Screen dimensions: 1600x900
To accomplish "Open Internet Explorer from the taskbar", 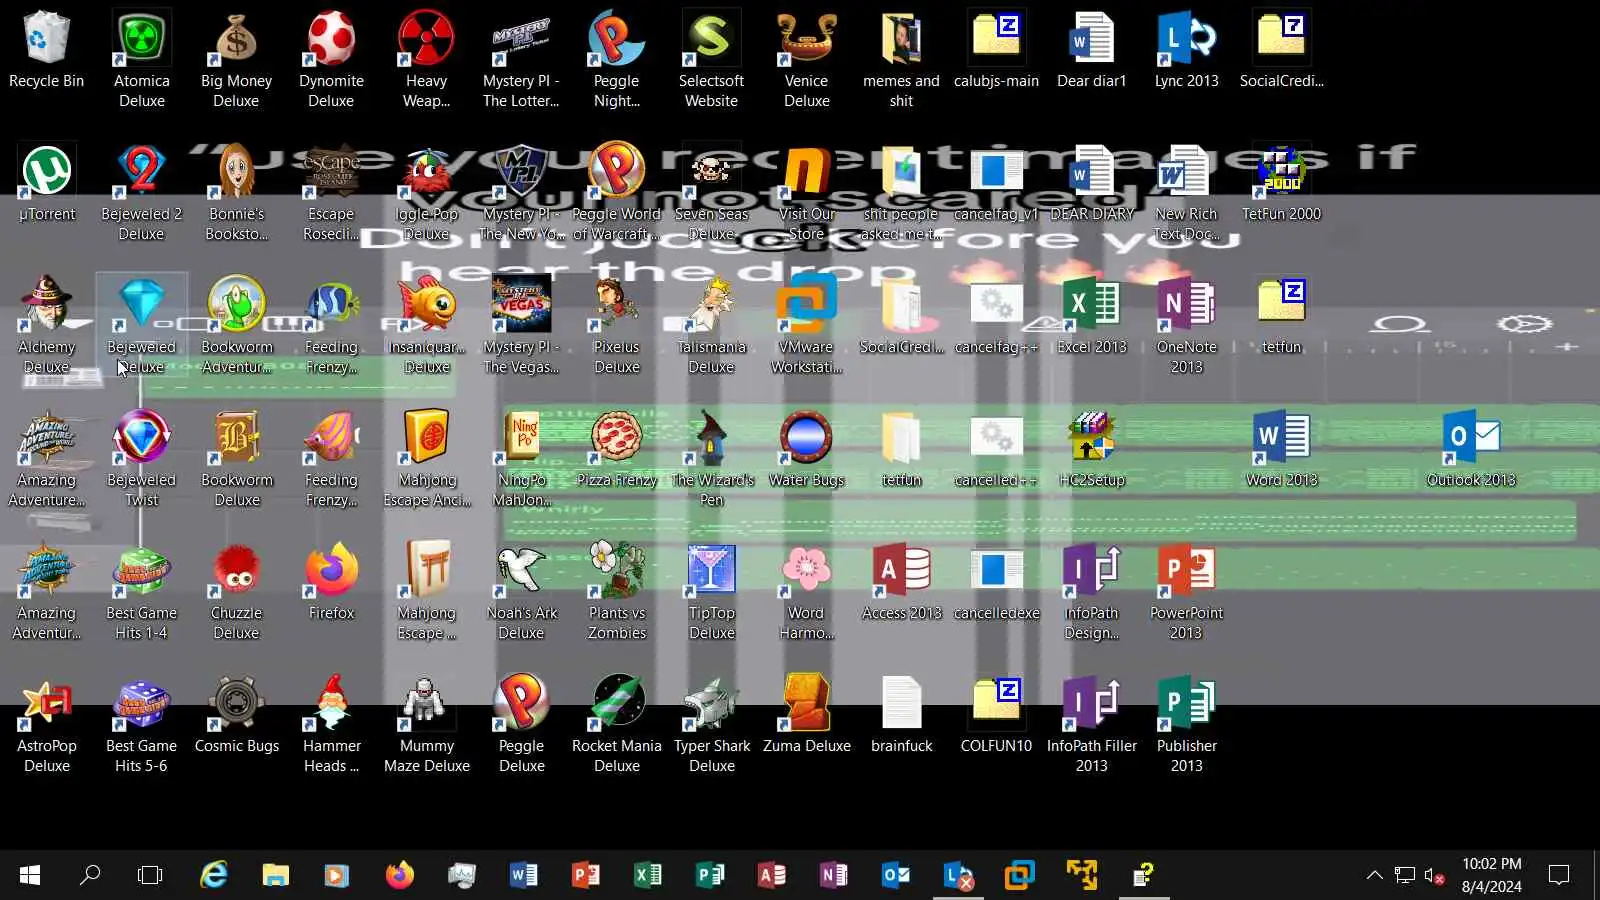I will click(214, 875).
